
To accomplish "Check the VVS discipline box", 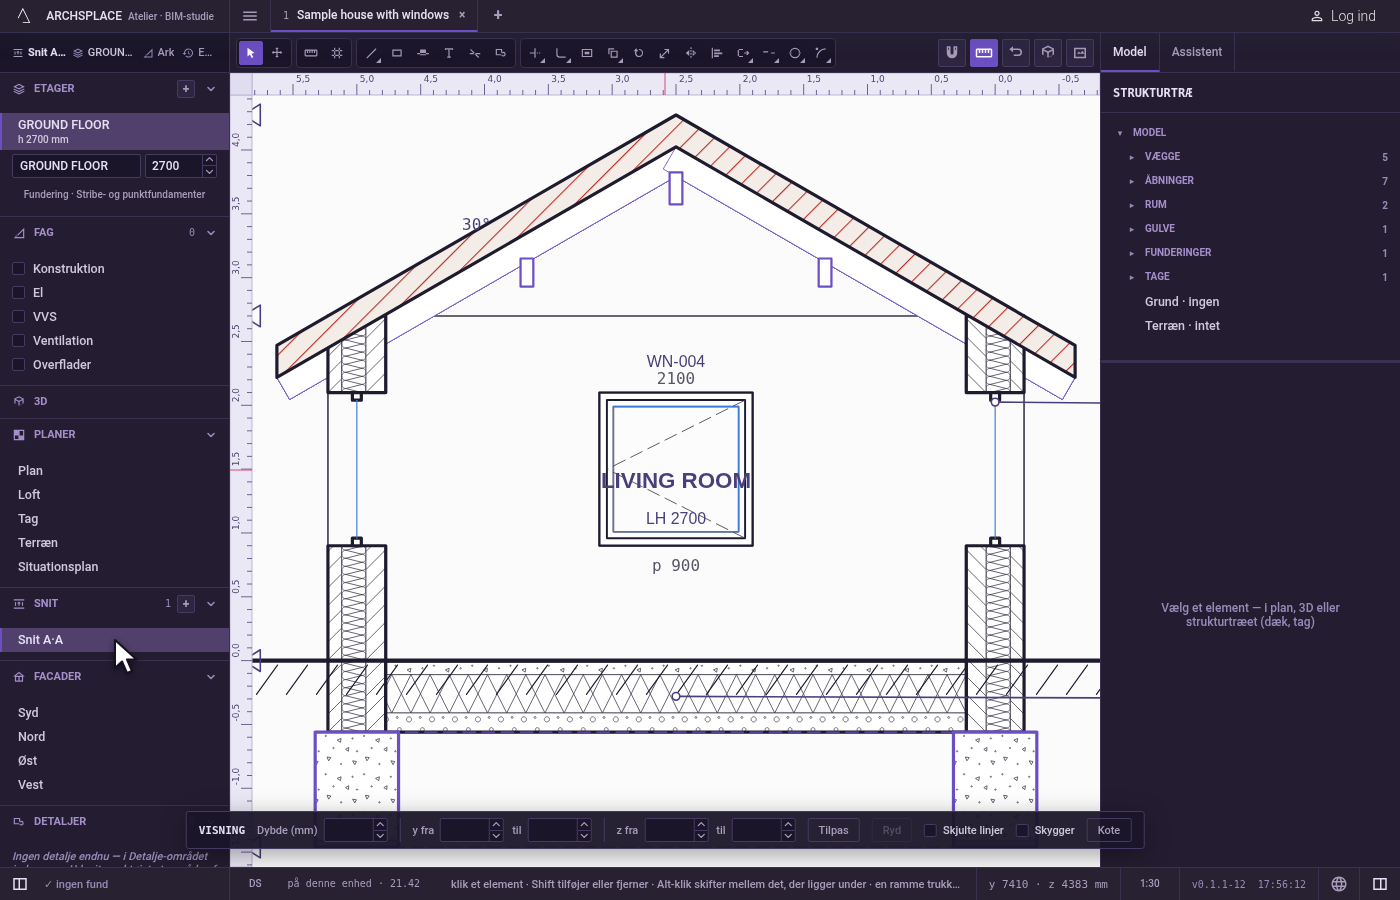I will pos(18,317).
